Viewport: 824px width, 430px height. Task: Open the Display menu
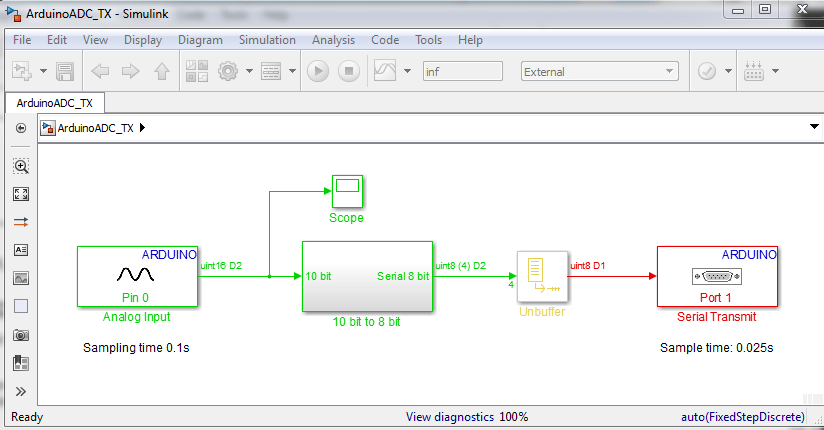(x=143, y=40)
